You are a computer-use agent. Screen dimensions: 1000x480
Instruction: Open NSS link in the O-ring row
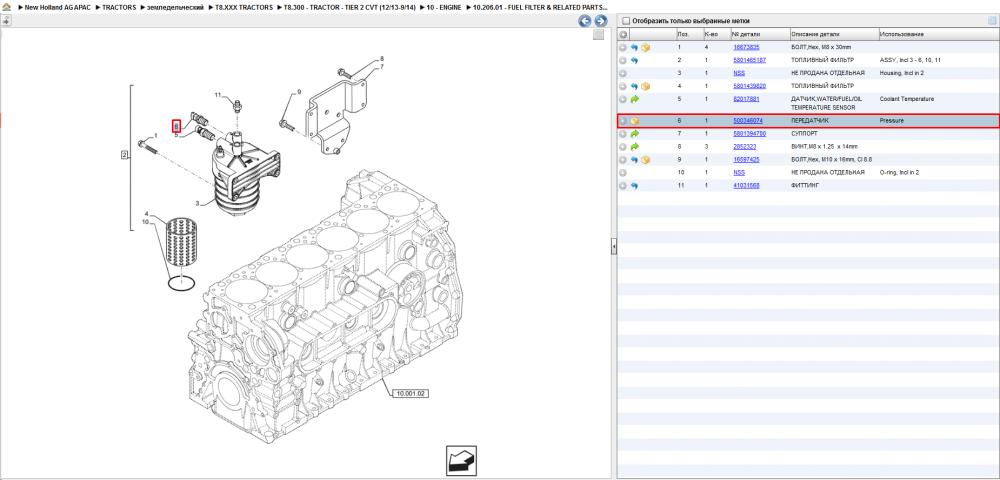[x=739, y=172]
